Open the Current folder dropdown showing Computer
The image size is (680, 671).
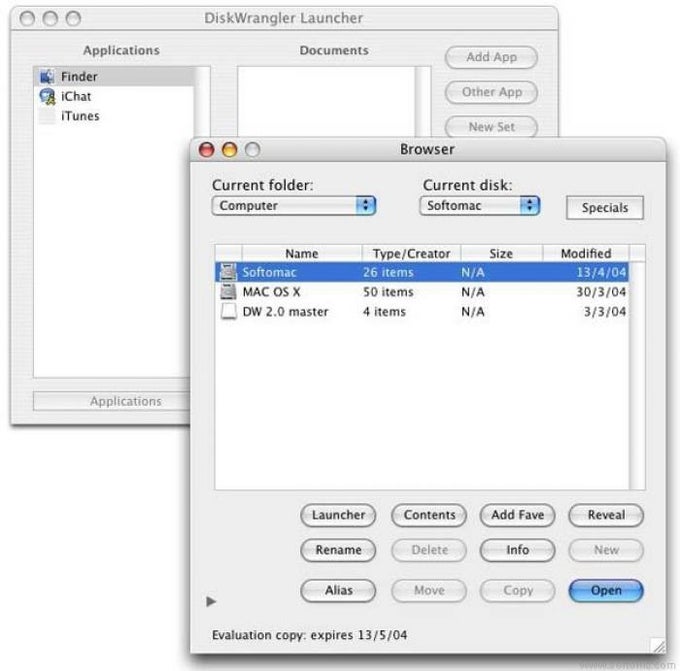tap(294, 206)
